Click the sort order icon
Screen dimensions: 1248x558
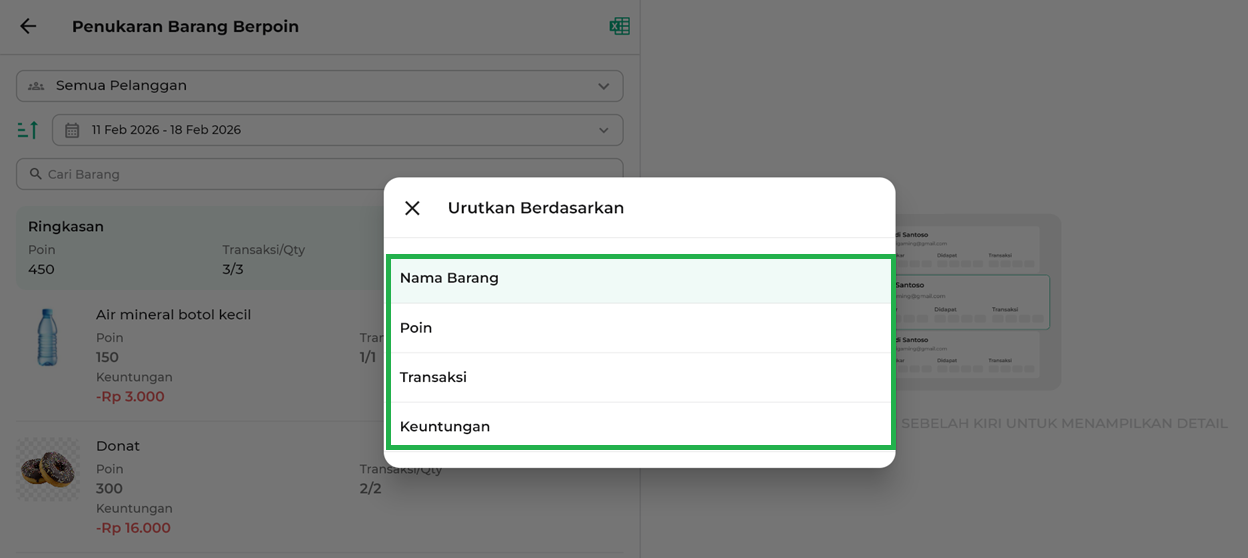(27, 130)
